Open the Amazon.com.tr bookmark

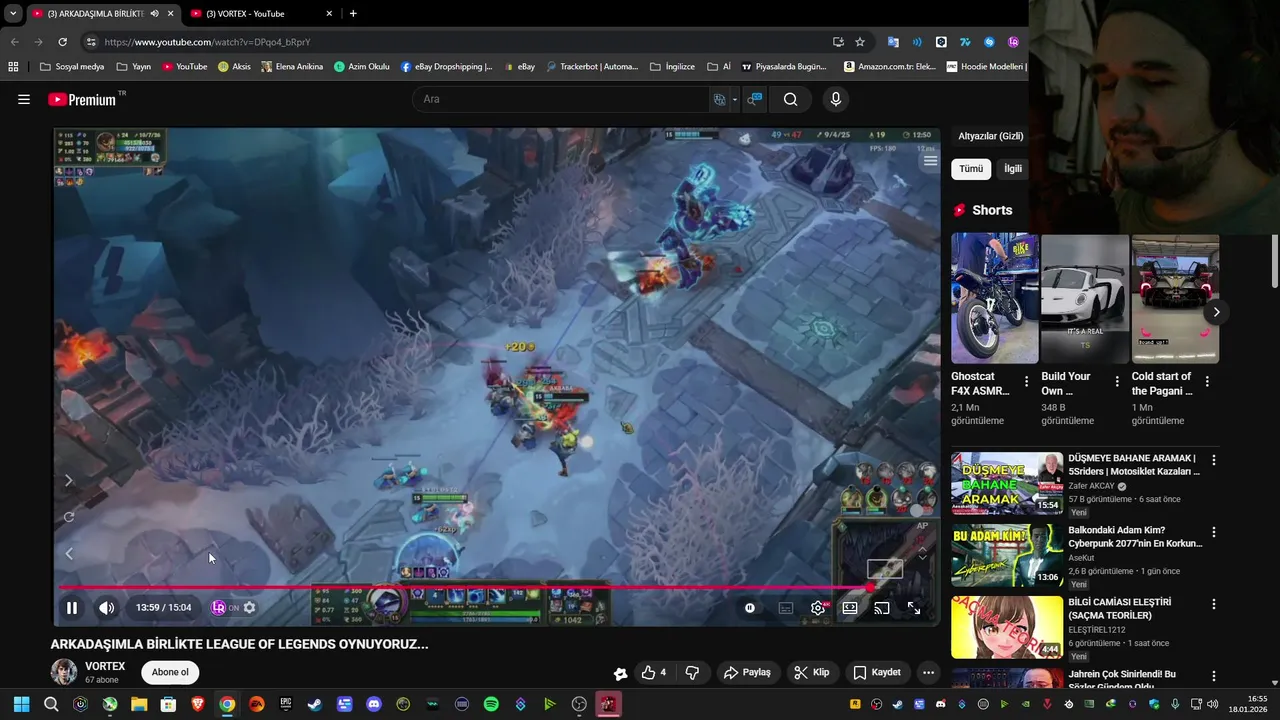click(x=889, y=67)
